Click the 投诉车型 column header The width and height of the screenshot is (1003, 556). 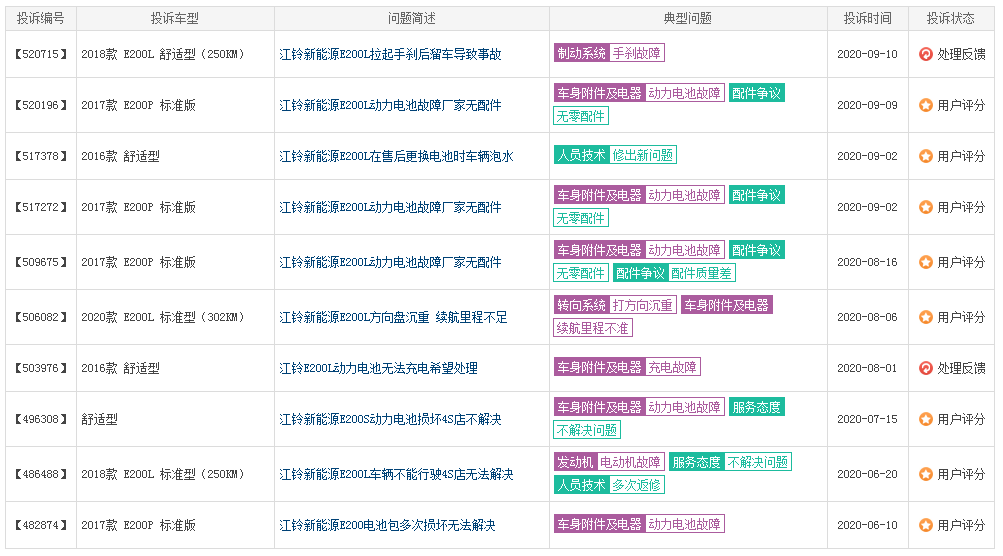pos(175,19)
